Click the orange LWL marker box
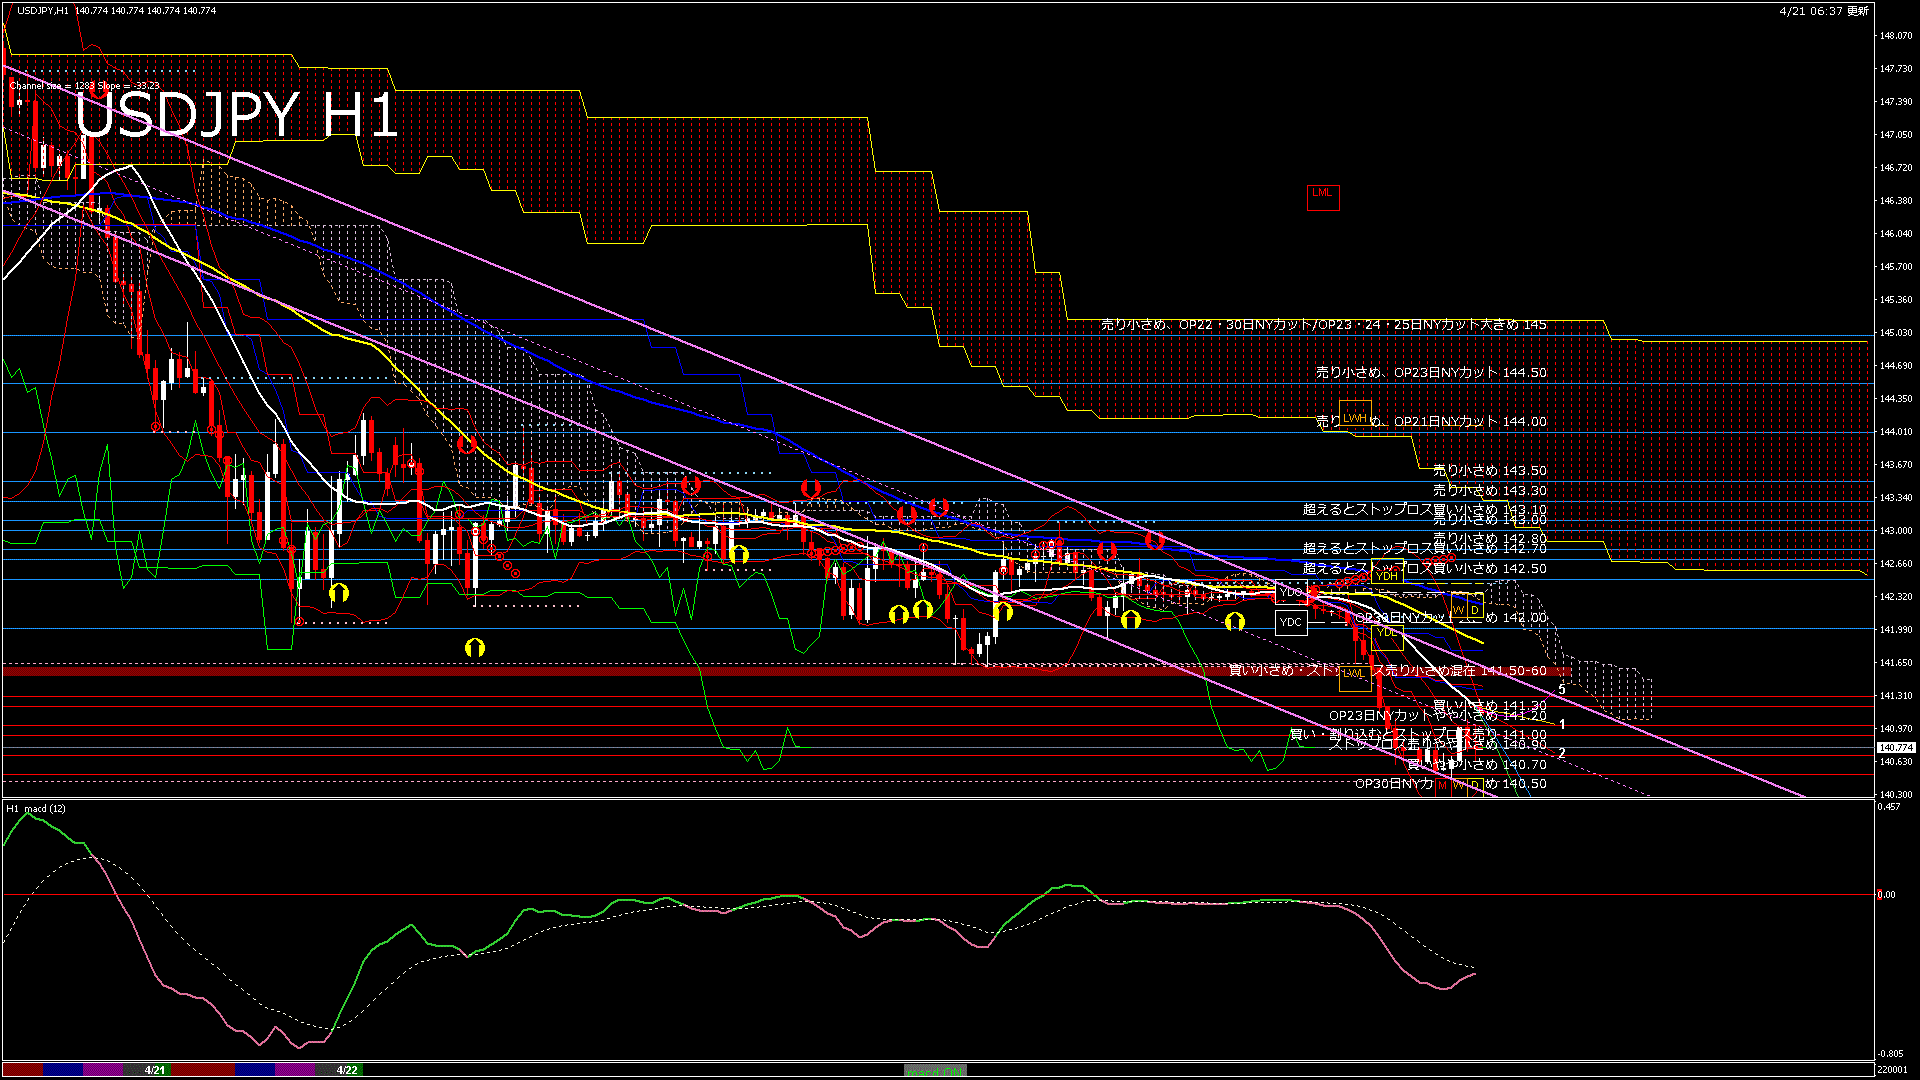The width and height of the screenshot is (1920, 1080). pyautogui.click(x=1354, y=678)
